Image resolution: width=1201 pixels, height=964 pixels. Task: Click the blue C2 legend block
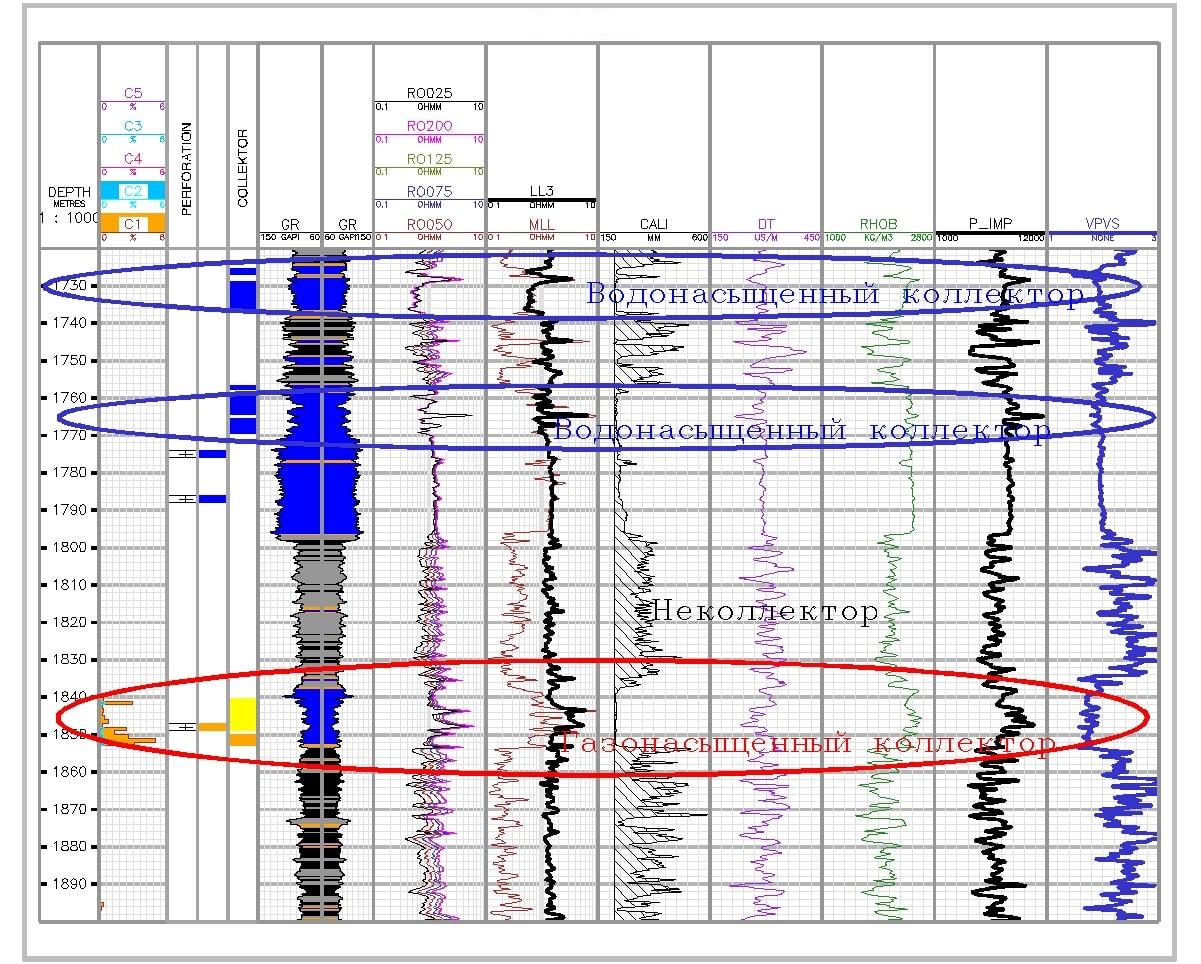(x=132, y=190)
